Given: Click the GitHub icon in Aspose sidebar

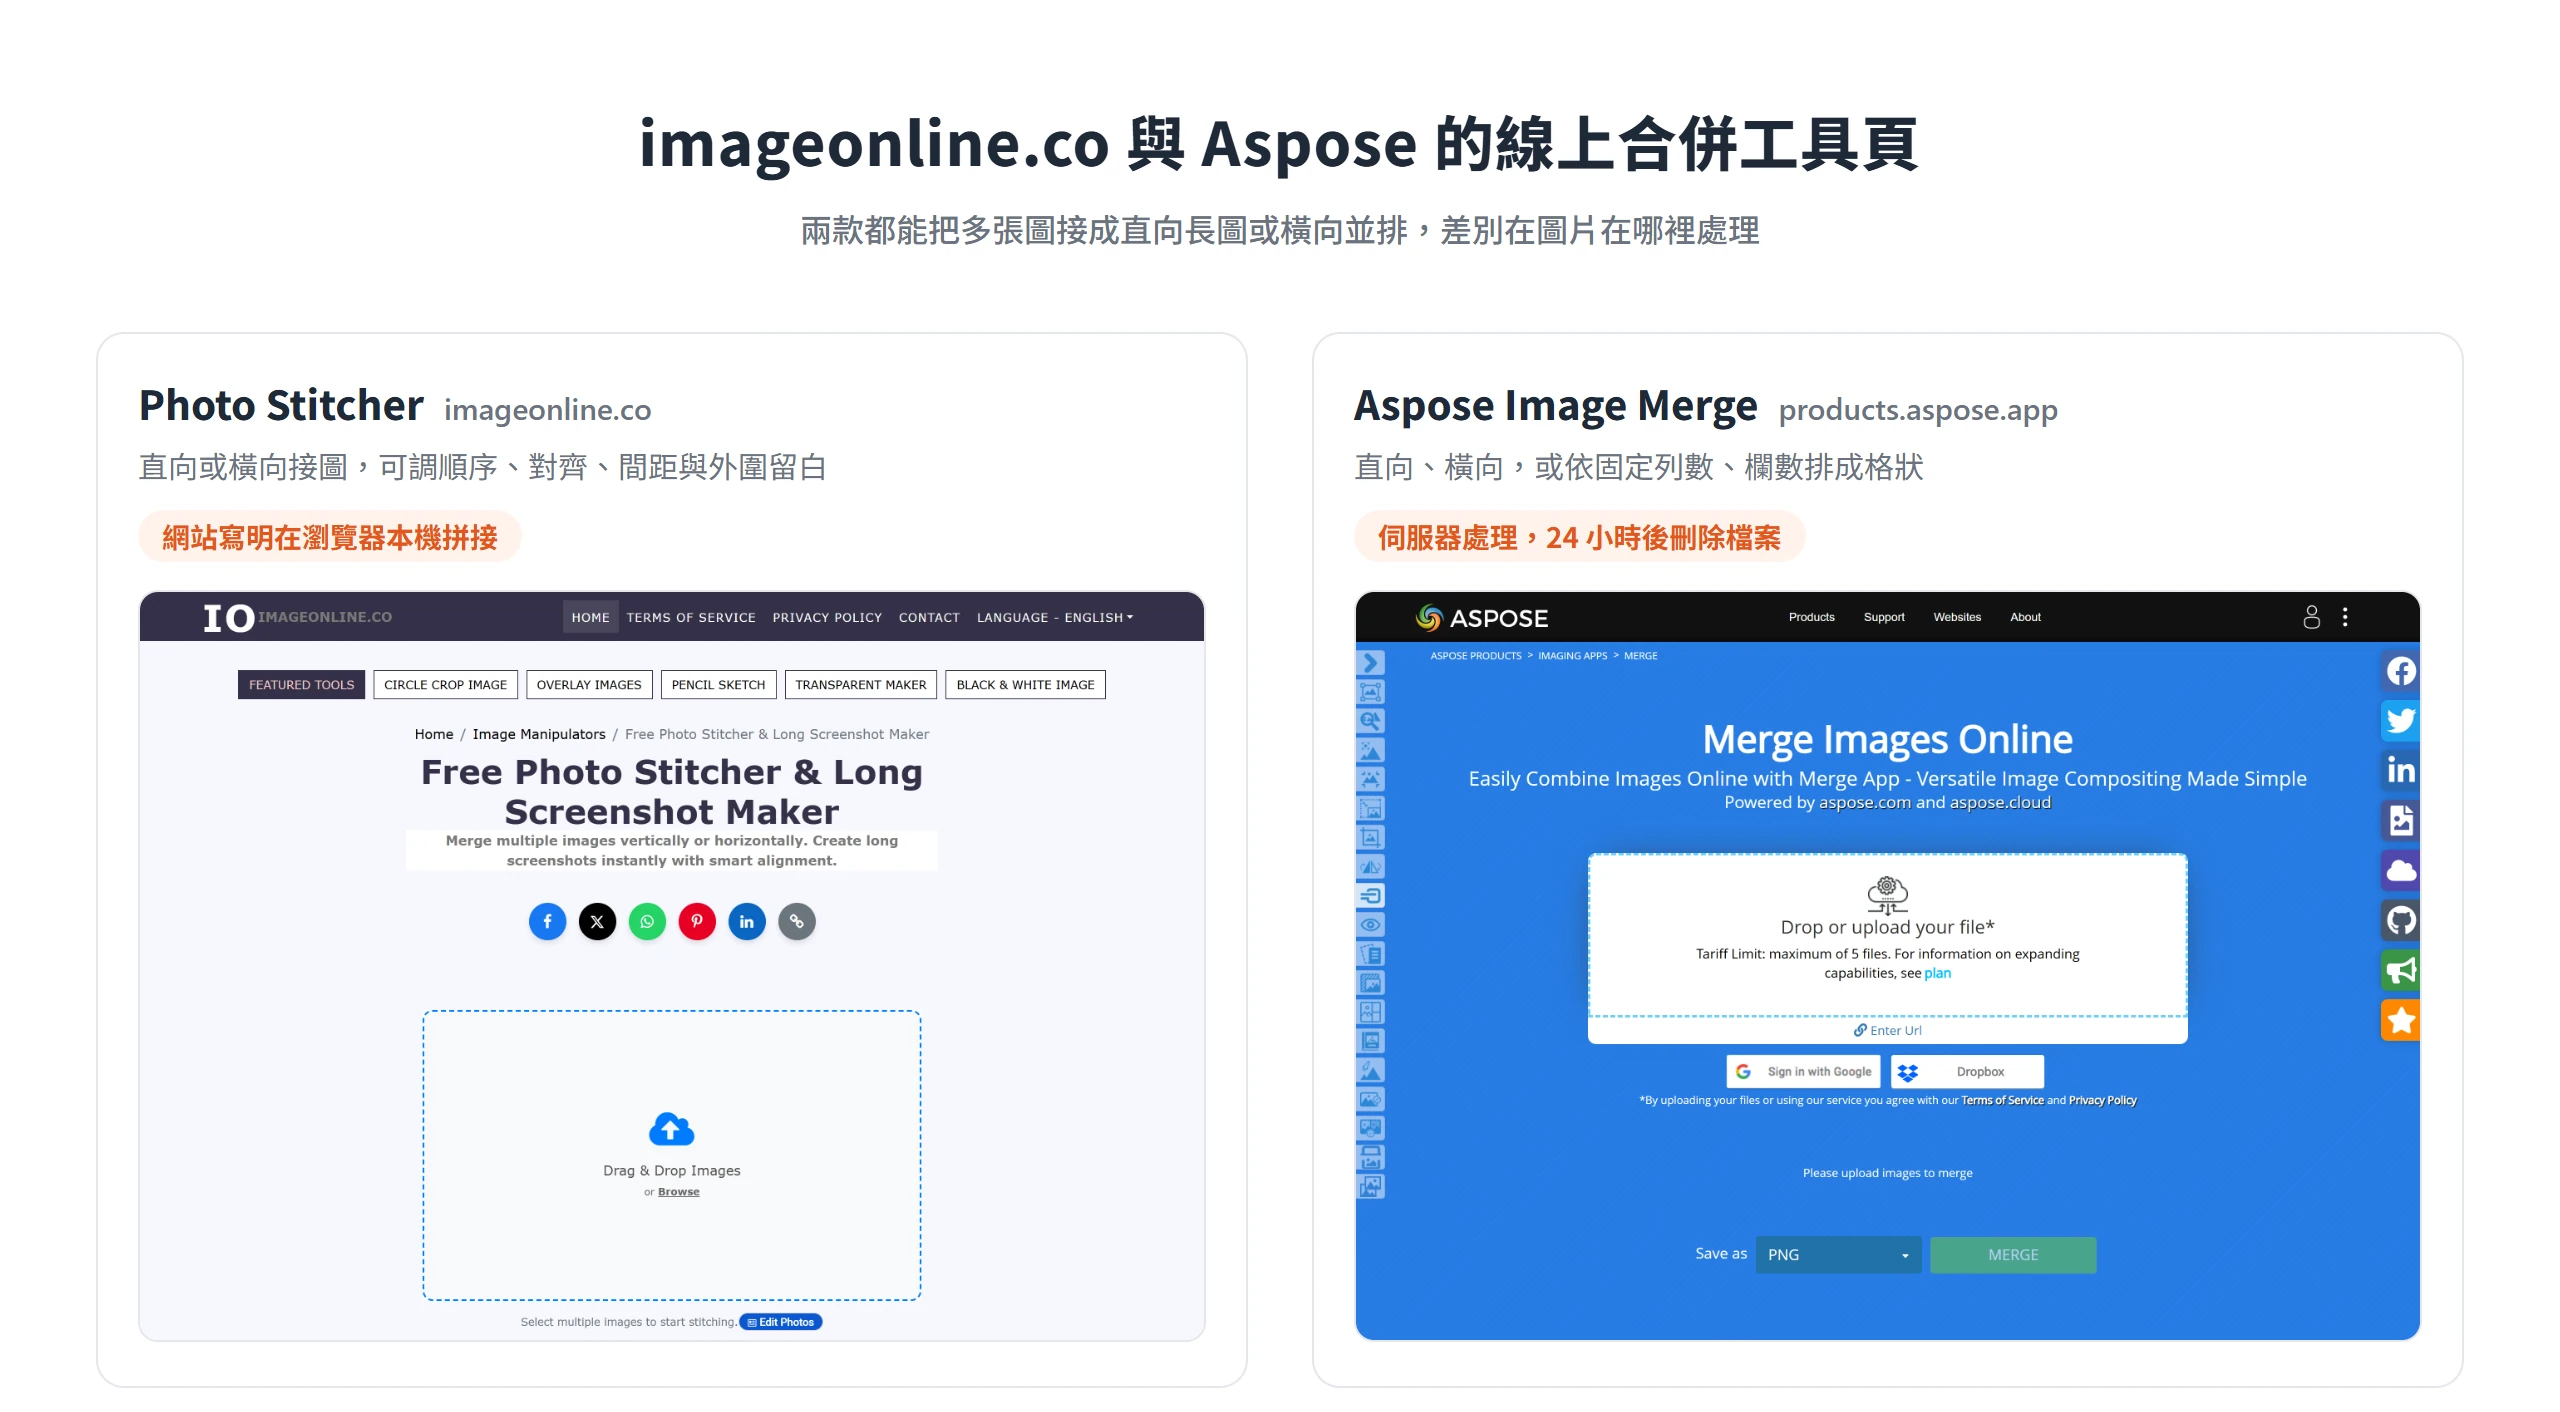Looking at the screenshot, I should click(x=2400, y=920).
